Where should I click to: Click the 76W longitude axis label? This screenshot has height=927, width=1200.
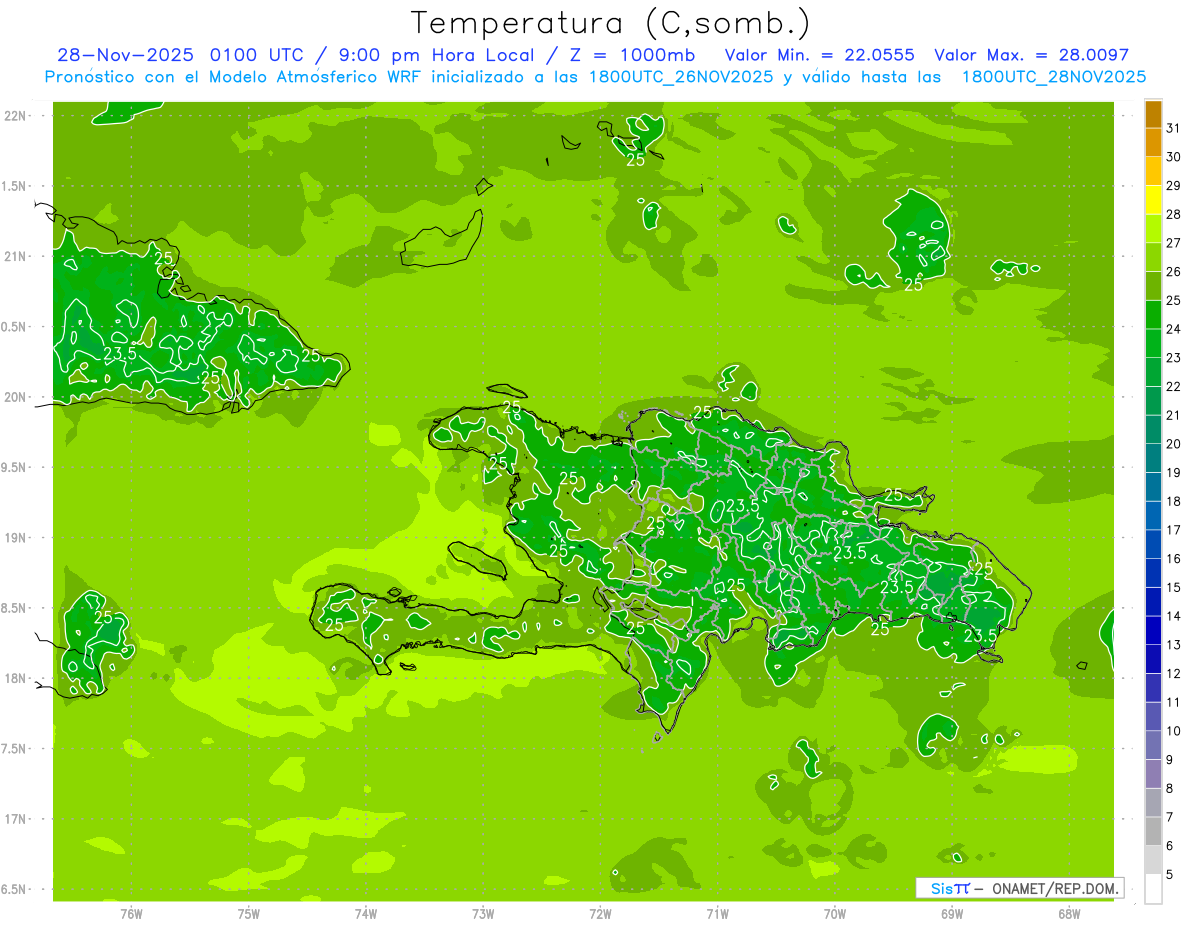coord(131,913)
